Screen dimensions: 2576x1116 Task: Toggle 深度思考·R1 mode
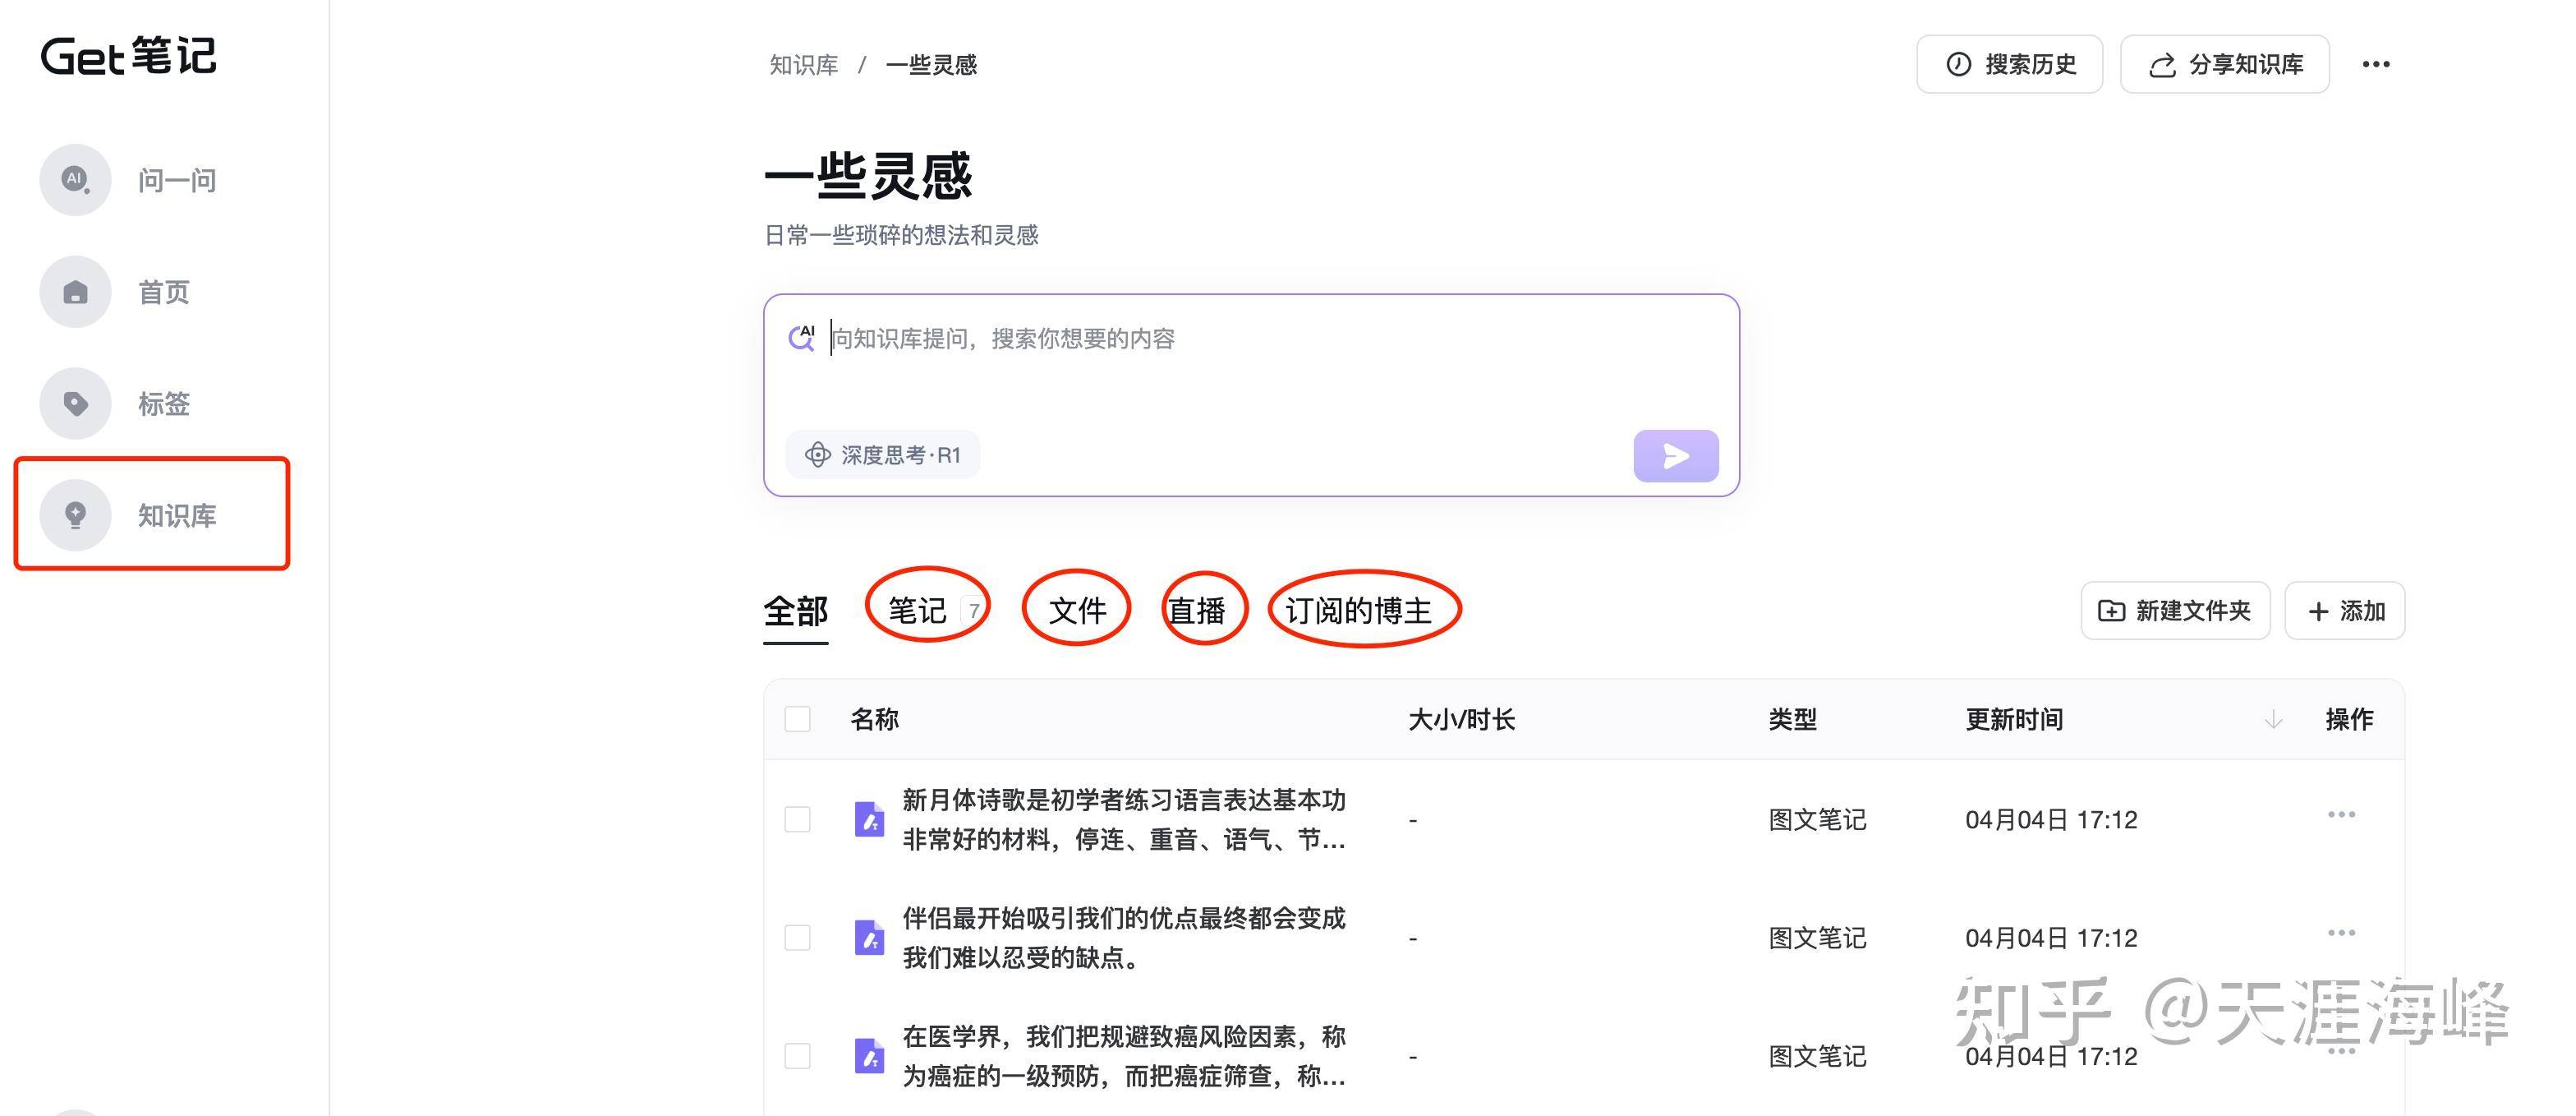tap(883, 455)
